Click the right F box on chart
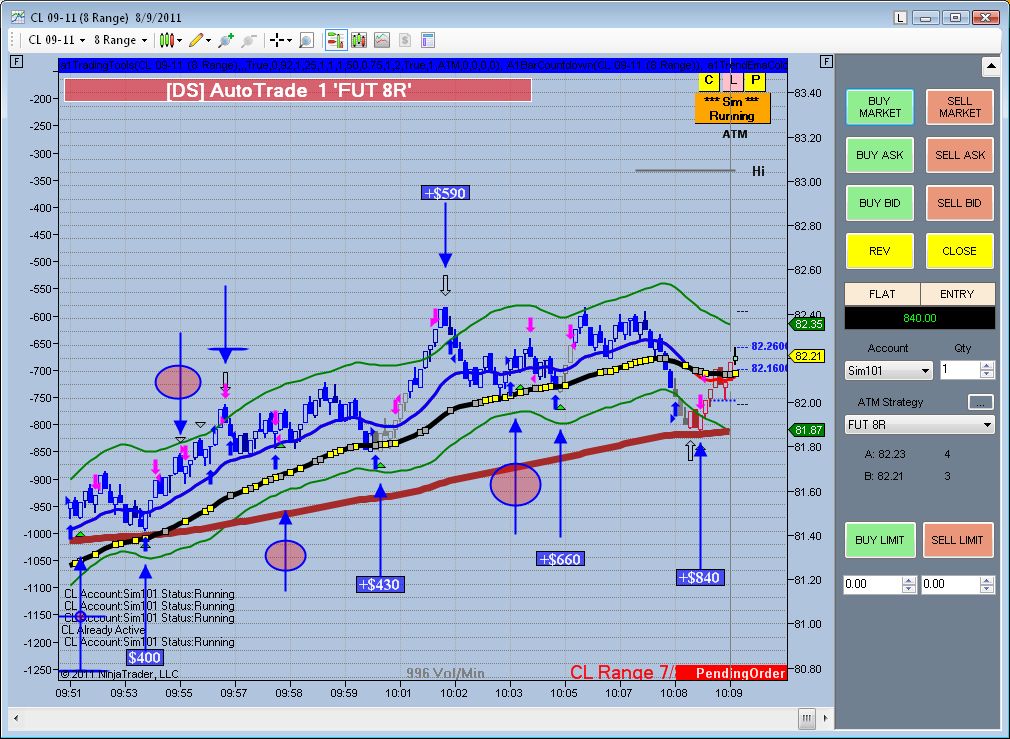This screenshot has height=739, width=1010. (826, 62)
